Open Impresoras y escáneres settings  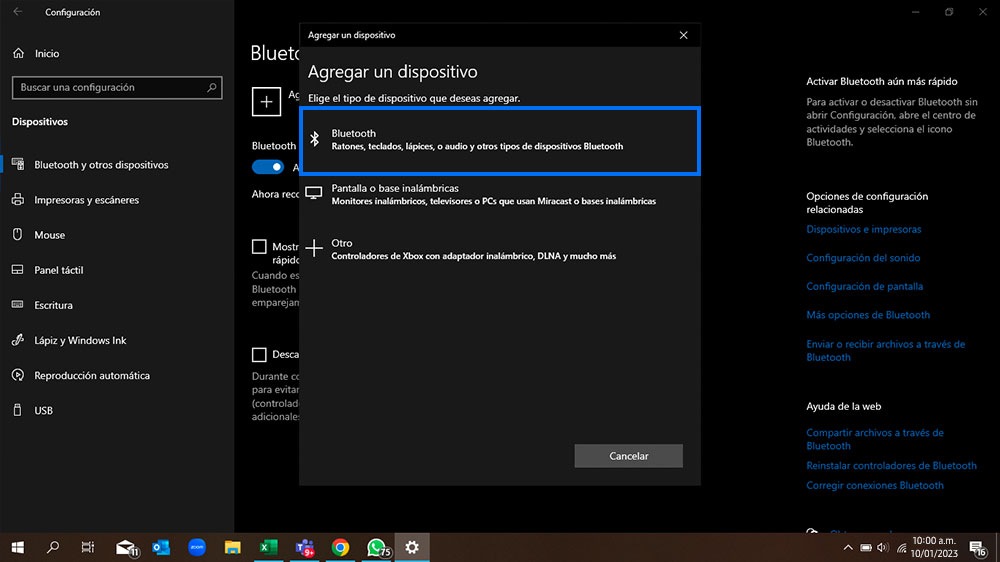point(86,200)
